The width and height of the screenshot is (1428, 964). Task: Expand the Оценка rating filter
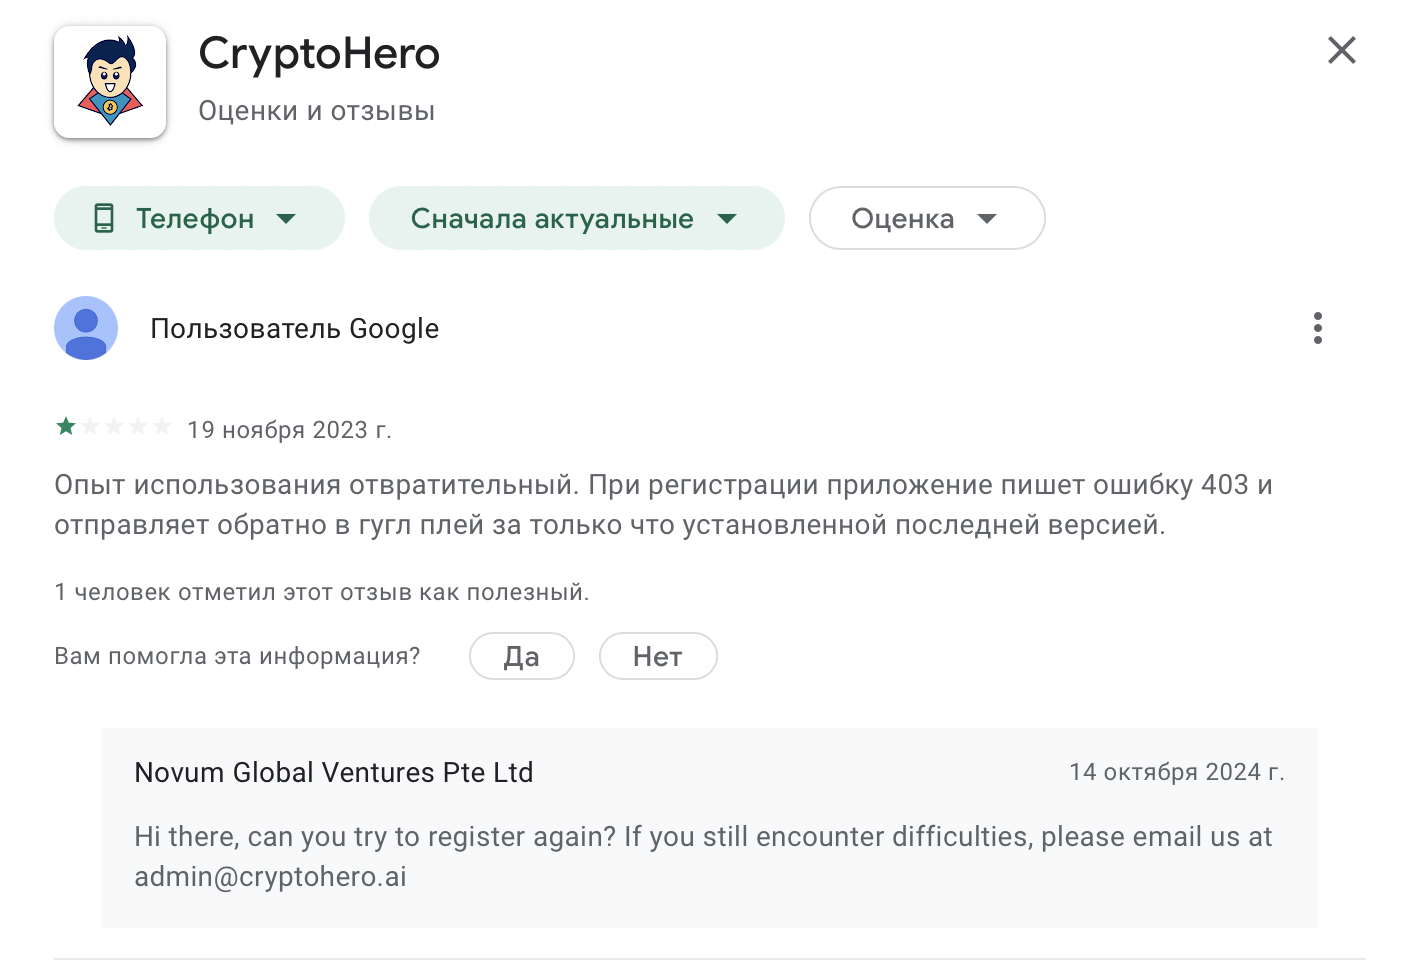coord(926,218)
